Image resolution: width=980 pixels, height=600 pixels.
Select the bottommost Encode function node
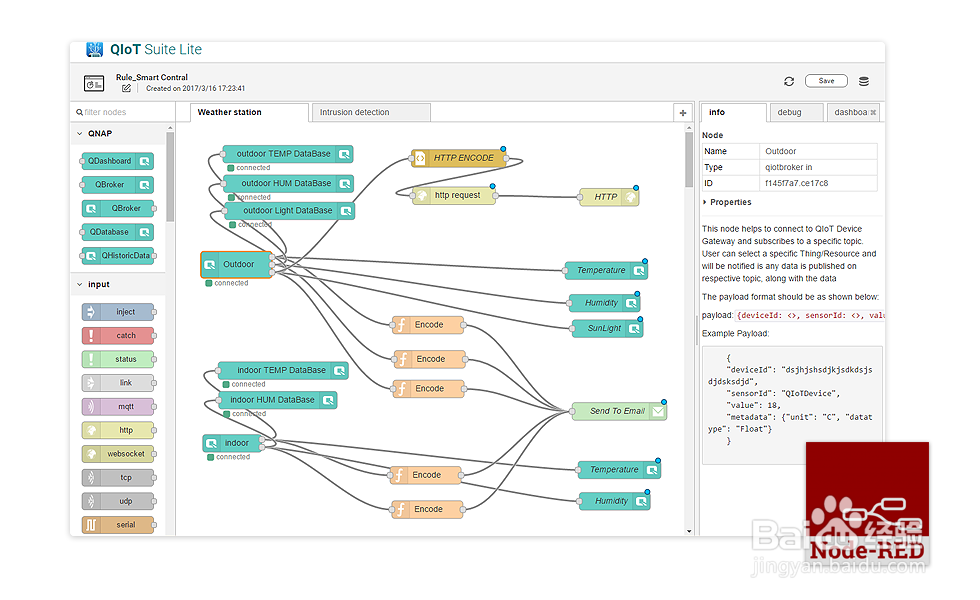point(428,509)
